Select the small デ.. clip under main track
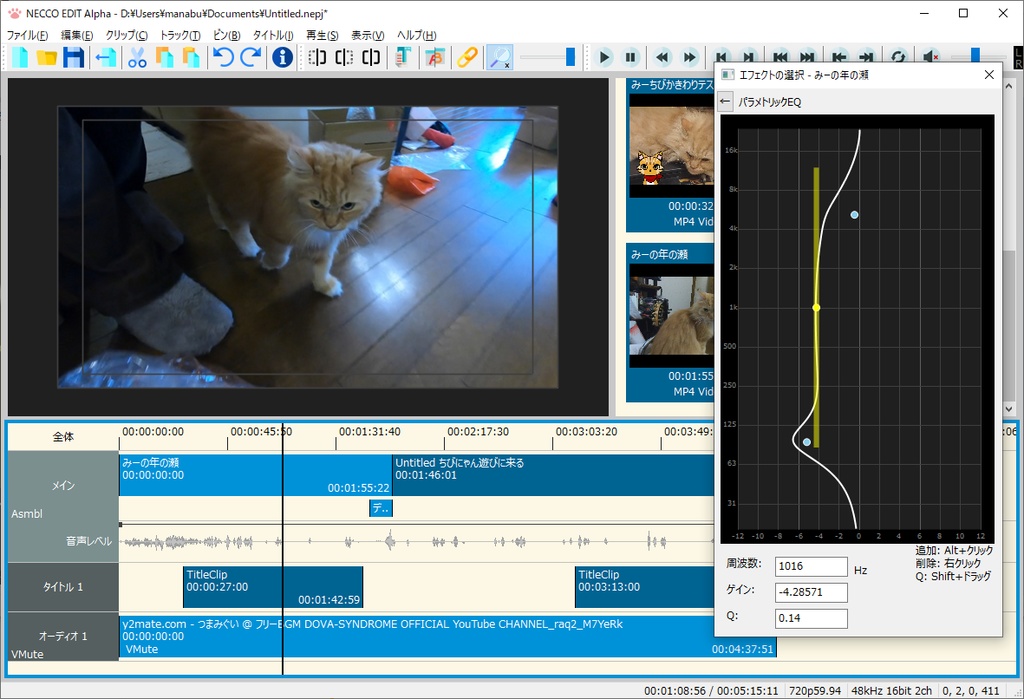Image resolution: width=1024 pixels, height=699 pixels. (381, 508)
